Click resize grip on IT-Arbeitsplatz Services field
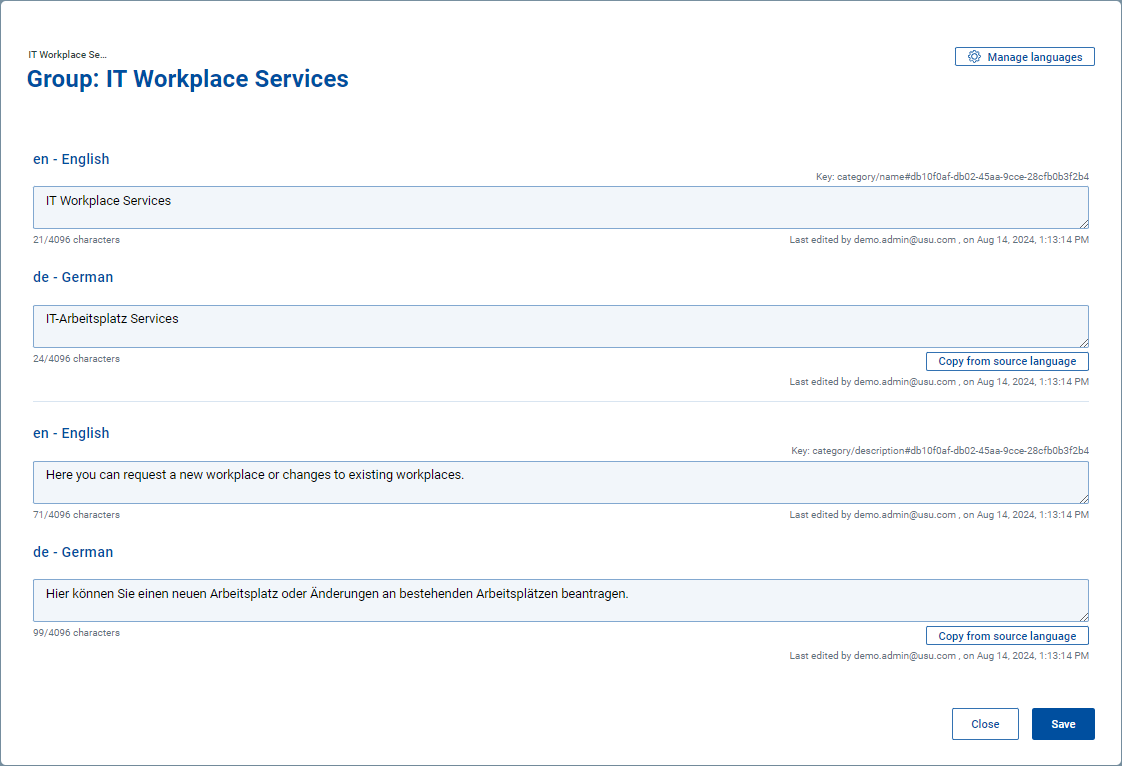The width and height of the screenshot is (1122, 766). [x=1083, y=342]
